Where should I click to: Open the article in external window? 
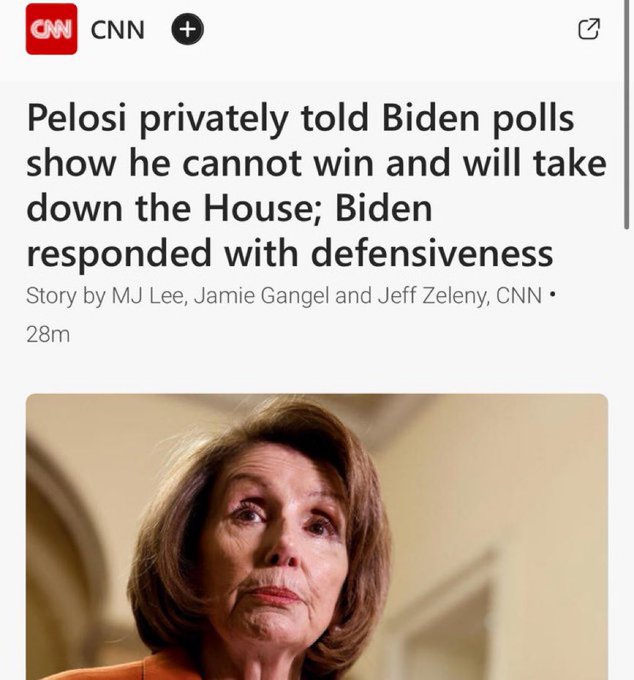[x=589, y=29]
